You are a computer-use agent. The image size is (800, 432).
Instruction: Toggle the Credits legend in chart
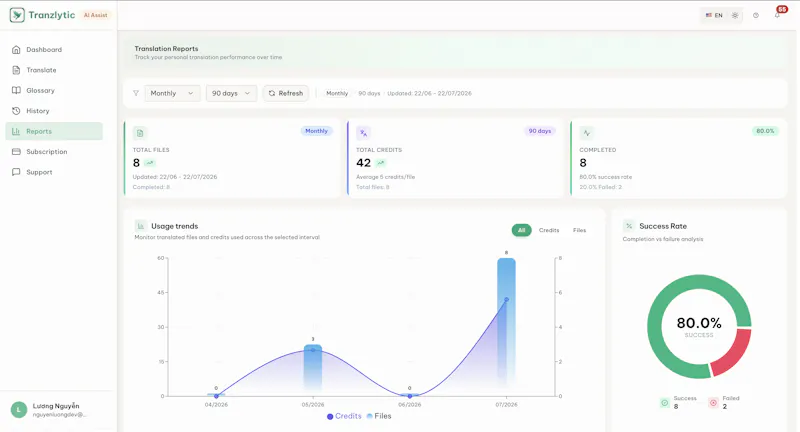[x=344, y=416]
